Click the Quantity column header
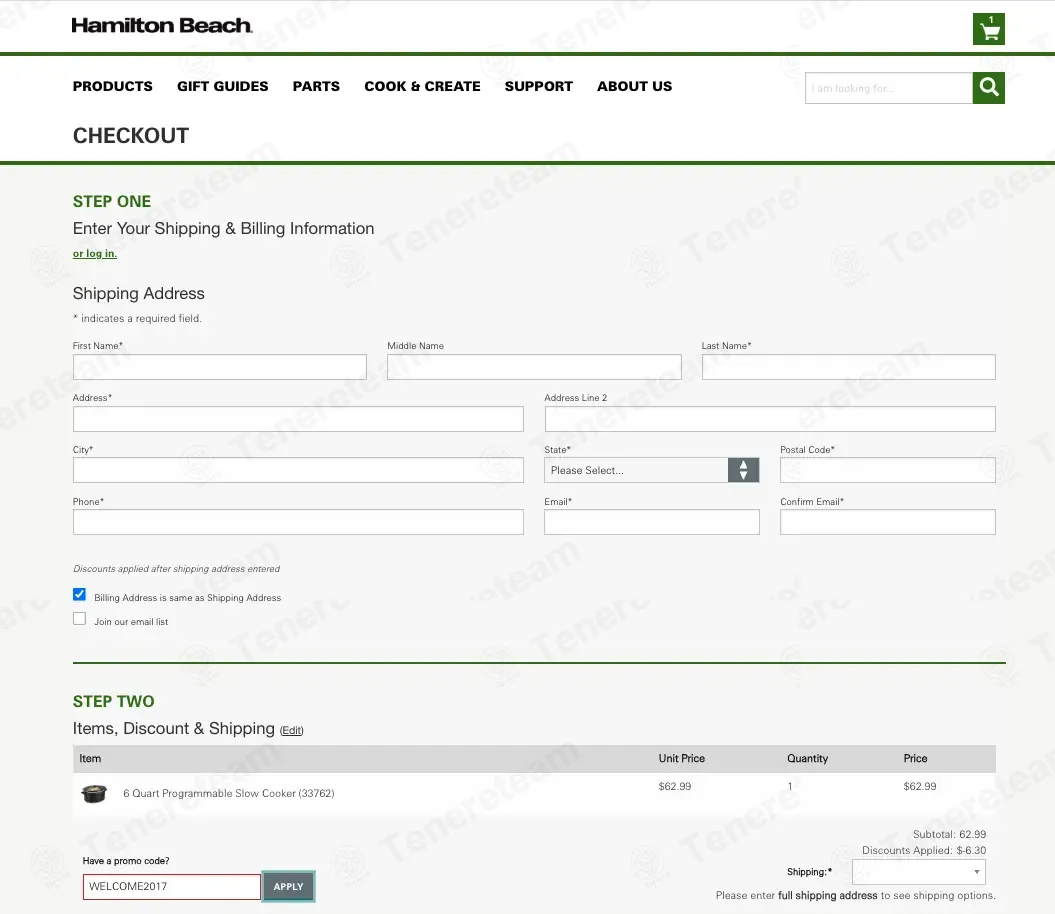This screenshot has width=1055, height=914. [x=807, y=759]
